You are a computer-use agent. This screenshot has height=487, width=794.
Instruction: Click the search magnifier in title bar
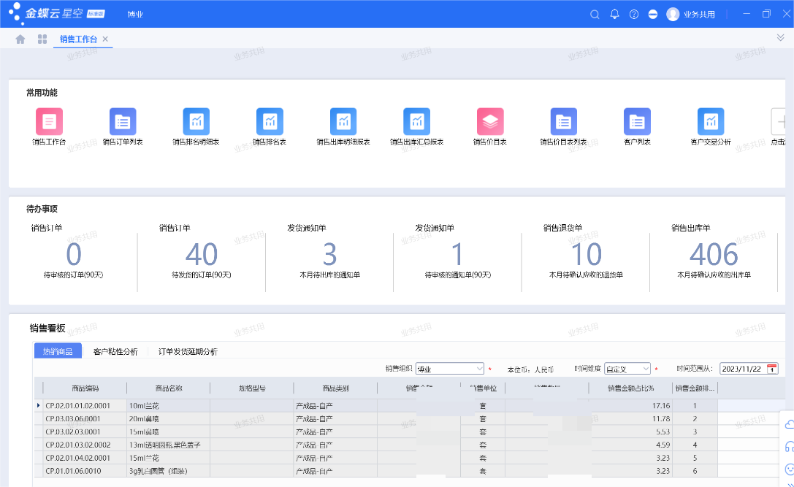(x=596, y=14)
